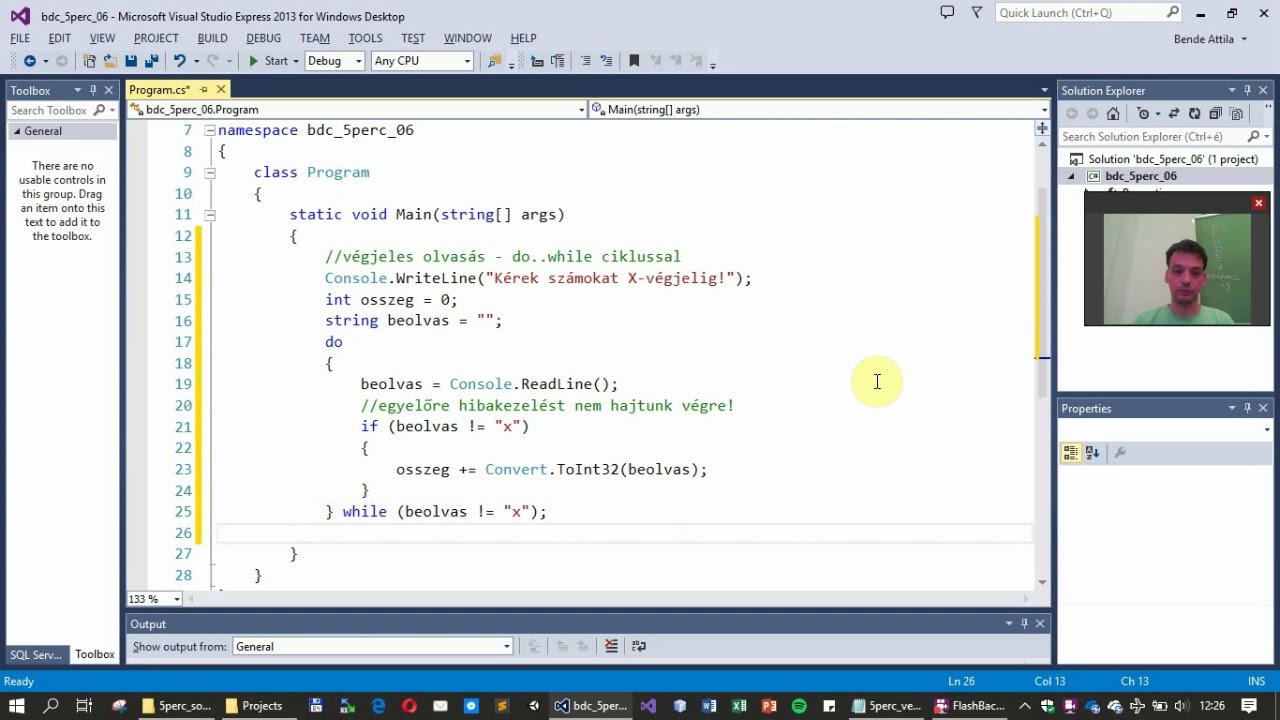Open the DEBUG menu
The height and width of the screenshot is (720, 1280).
tap(263, 38)
